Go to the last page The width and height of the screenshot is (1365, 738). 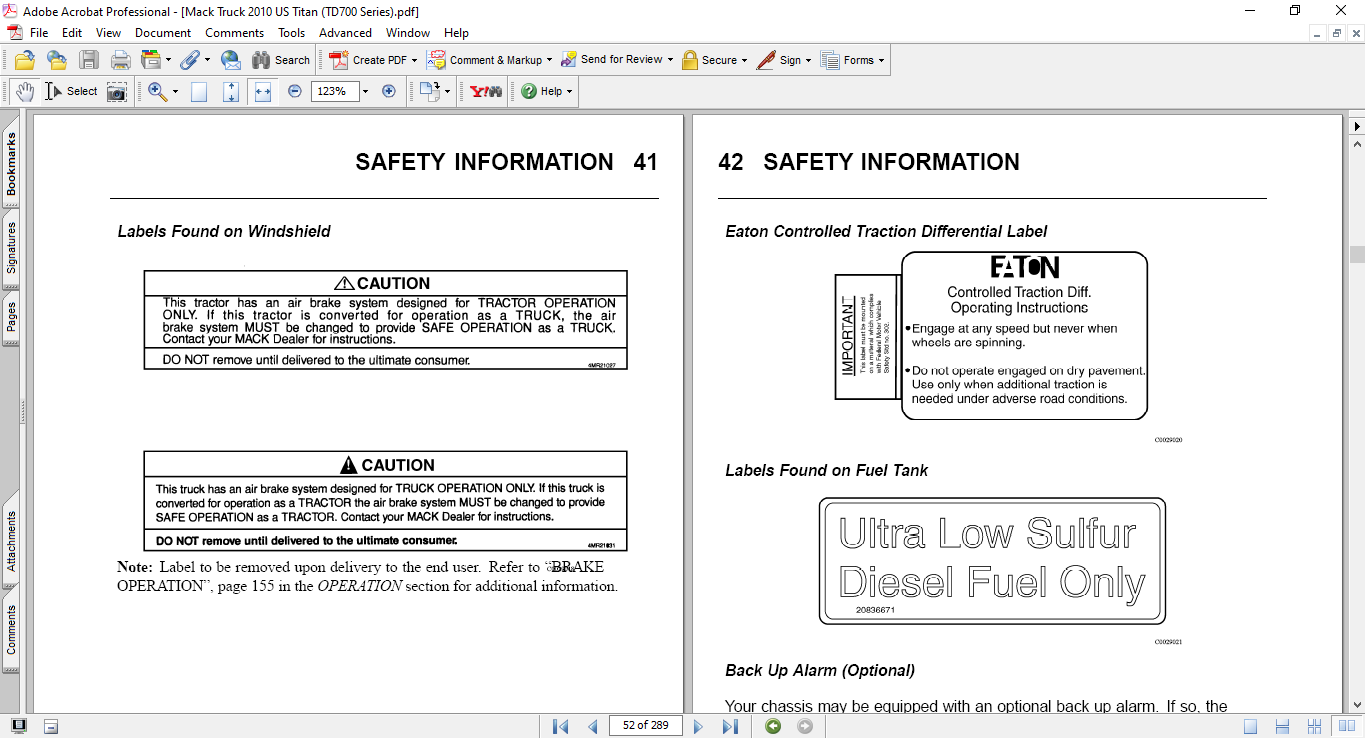pos(730,726)
